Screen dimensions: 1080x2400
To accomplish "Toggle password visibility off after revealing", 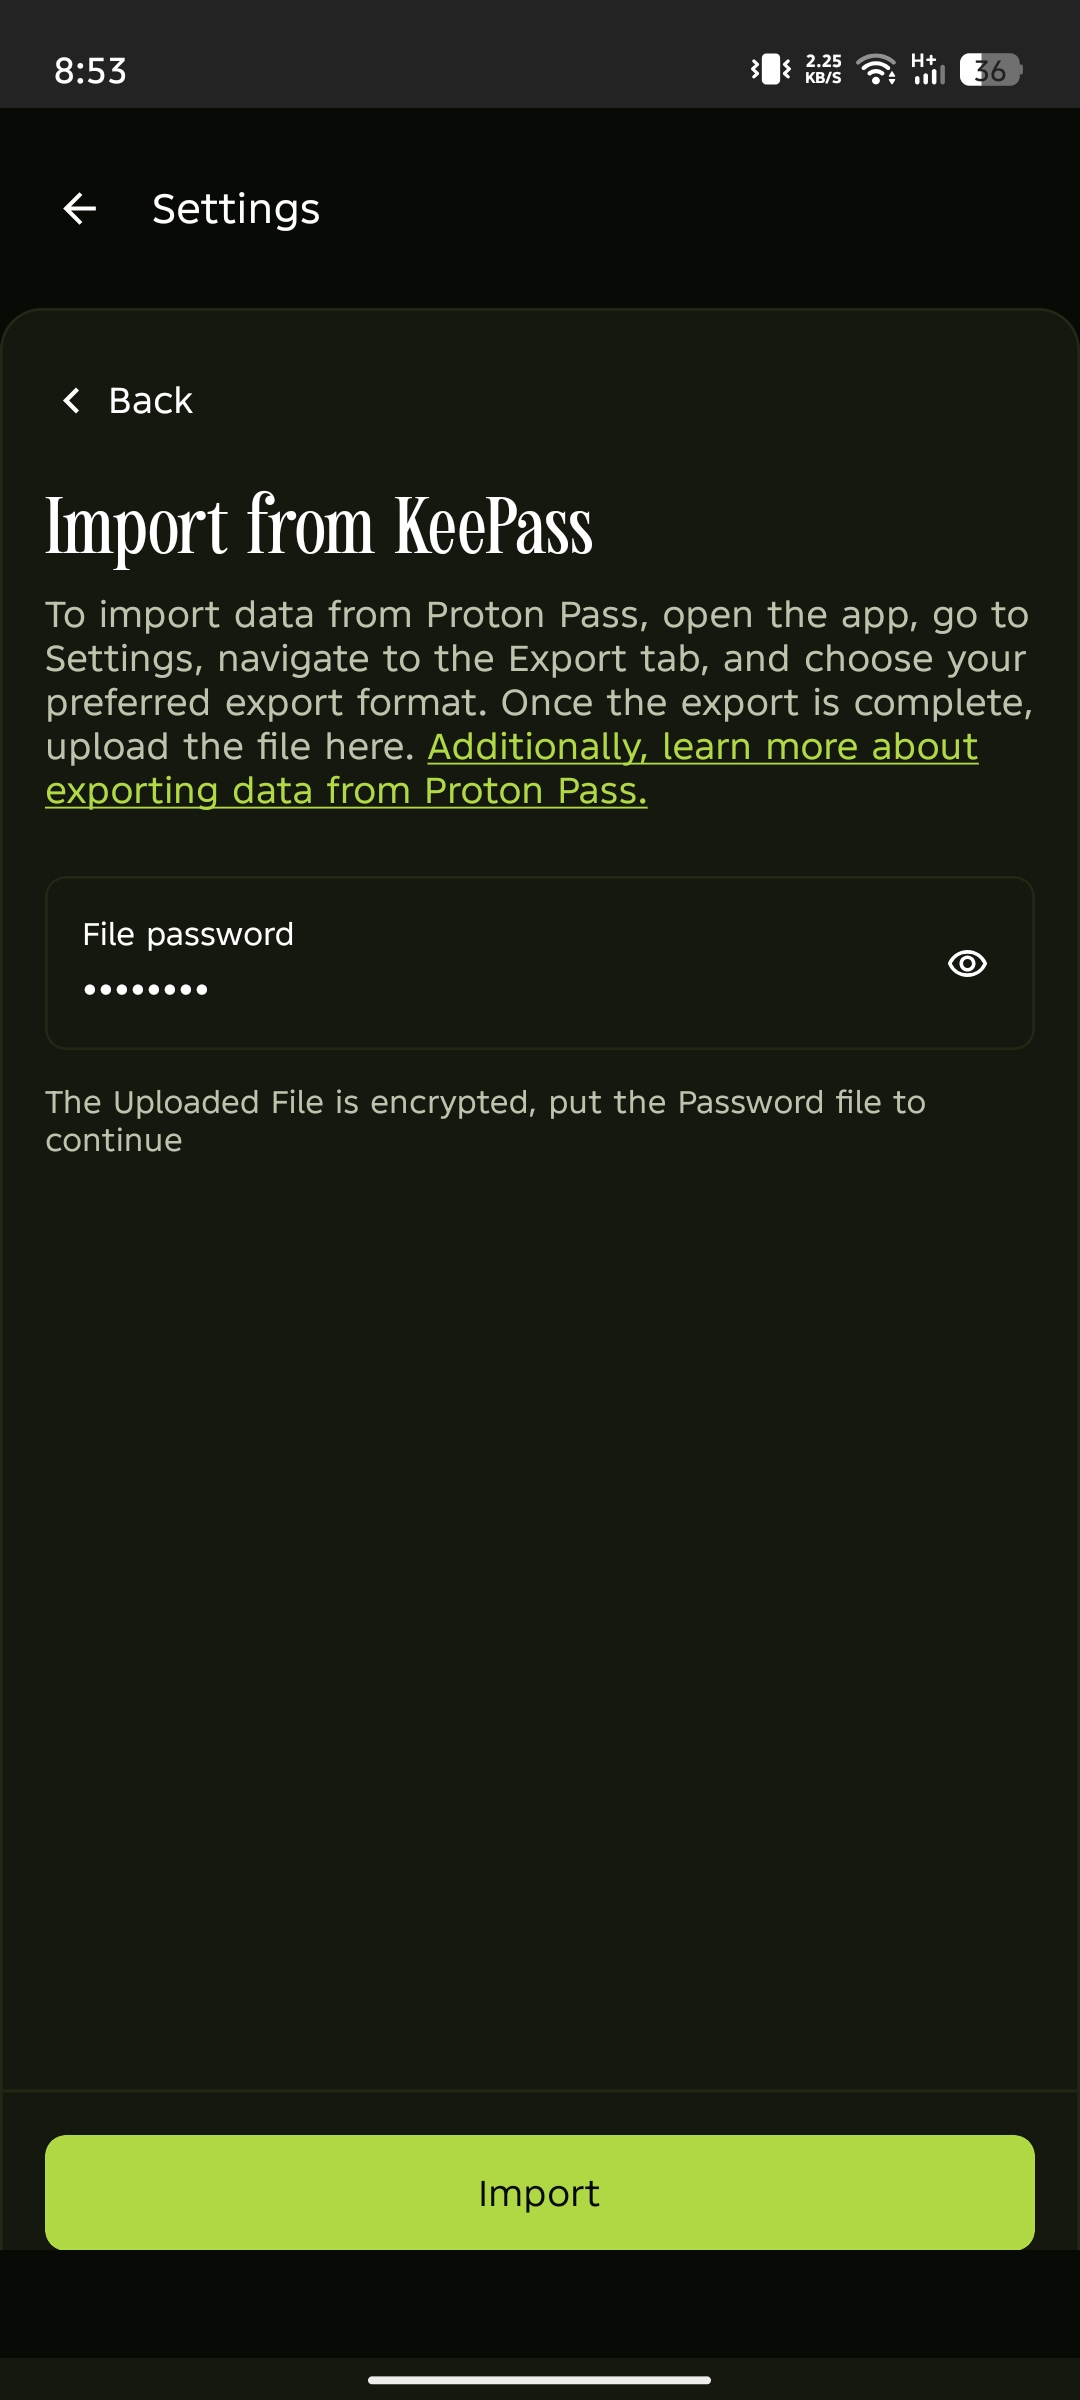I will pos(967,963).
